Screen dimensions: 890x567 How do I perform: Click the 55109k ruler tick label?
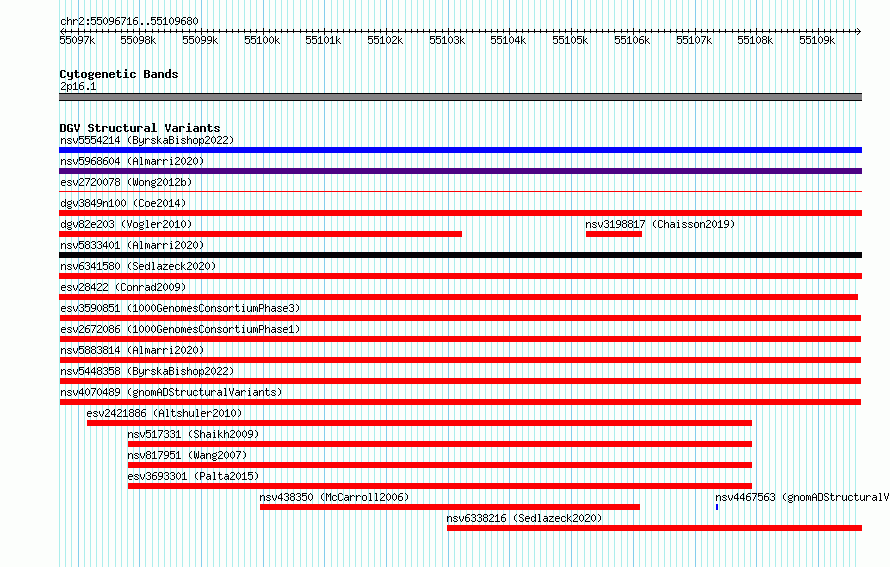[x=817, y=40]
